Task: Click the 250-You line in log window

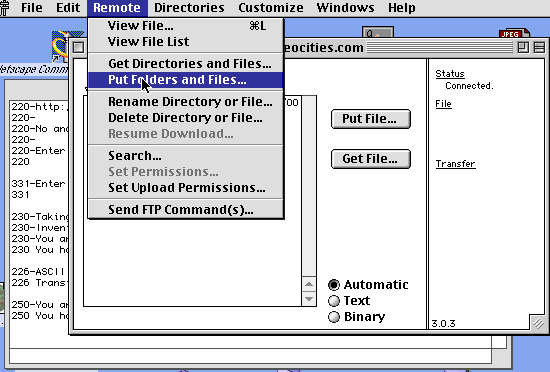Action: pyautogui.click(x=40, y=305)
